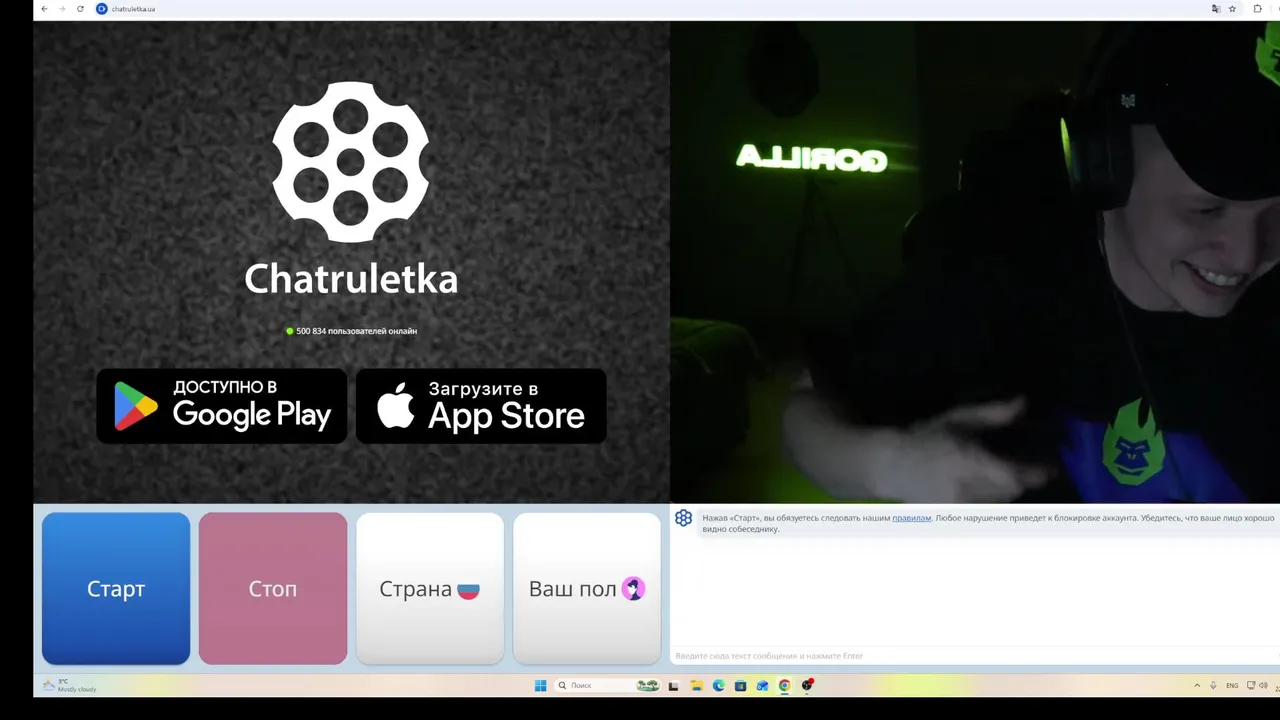
Task: Click the translate page icon
Action: pyautogui.click(x=1216, y=9)
